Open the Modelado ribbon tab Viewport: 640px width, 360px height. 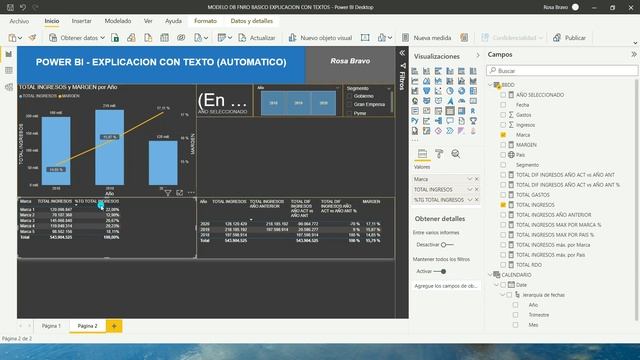(x=118, y=21)
